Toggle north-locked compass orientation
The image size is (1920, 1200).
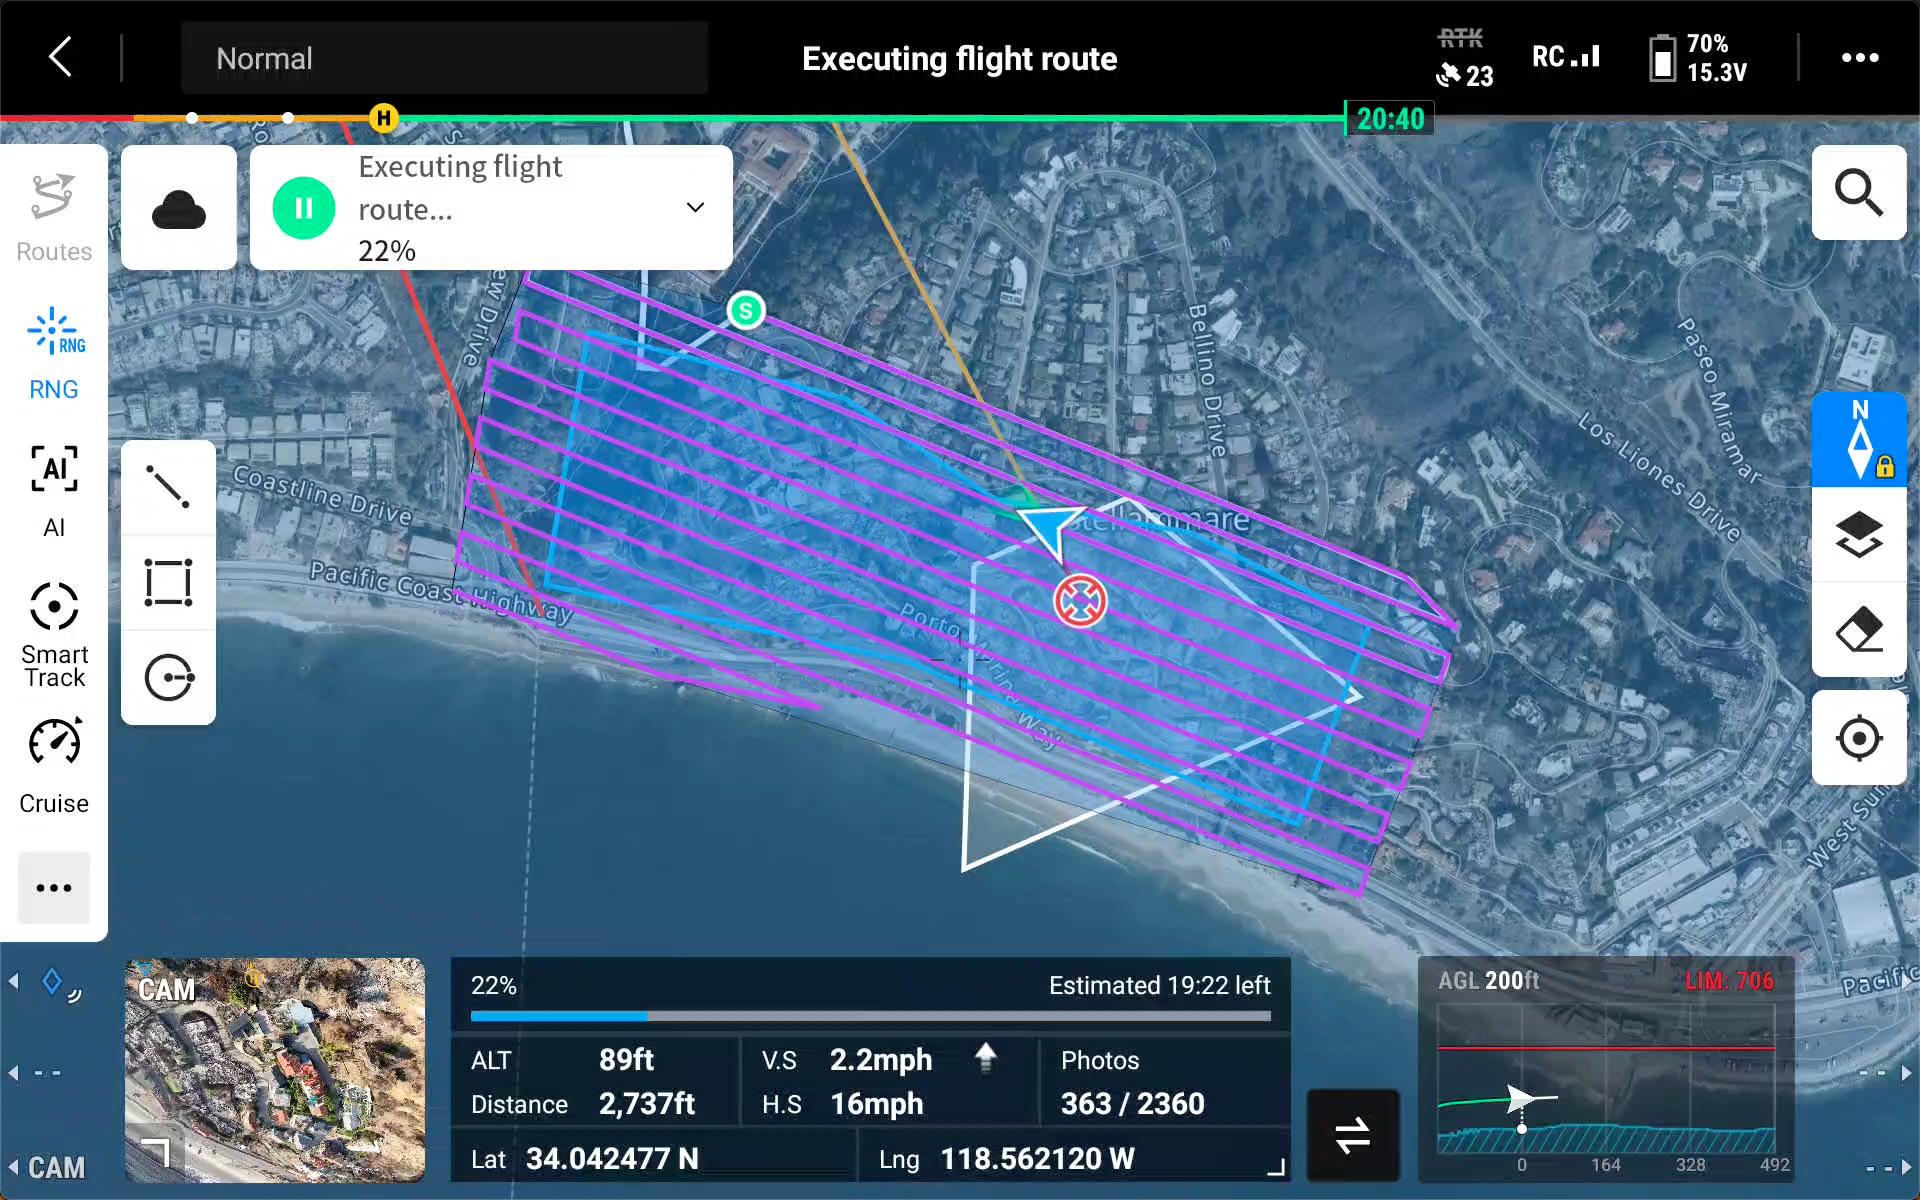point(1859,440)
